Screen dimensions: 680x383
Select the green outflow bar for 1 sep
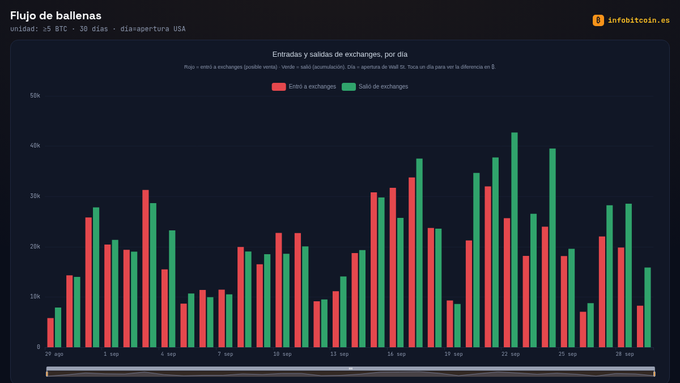(x=115, y=294)
